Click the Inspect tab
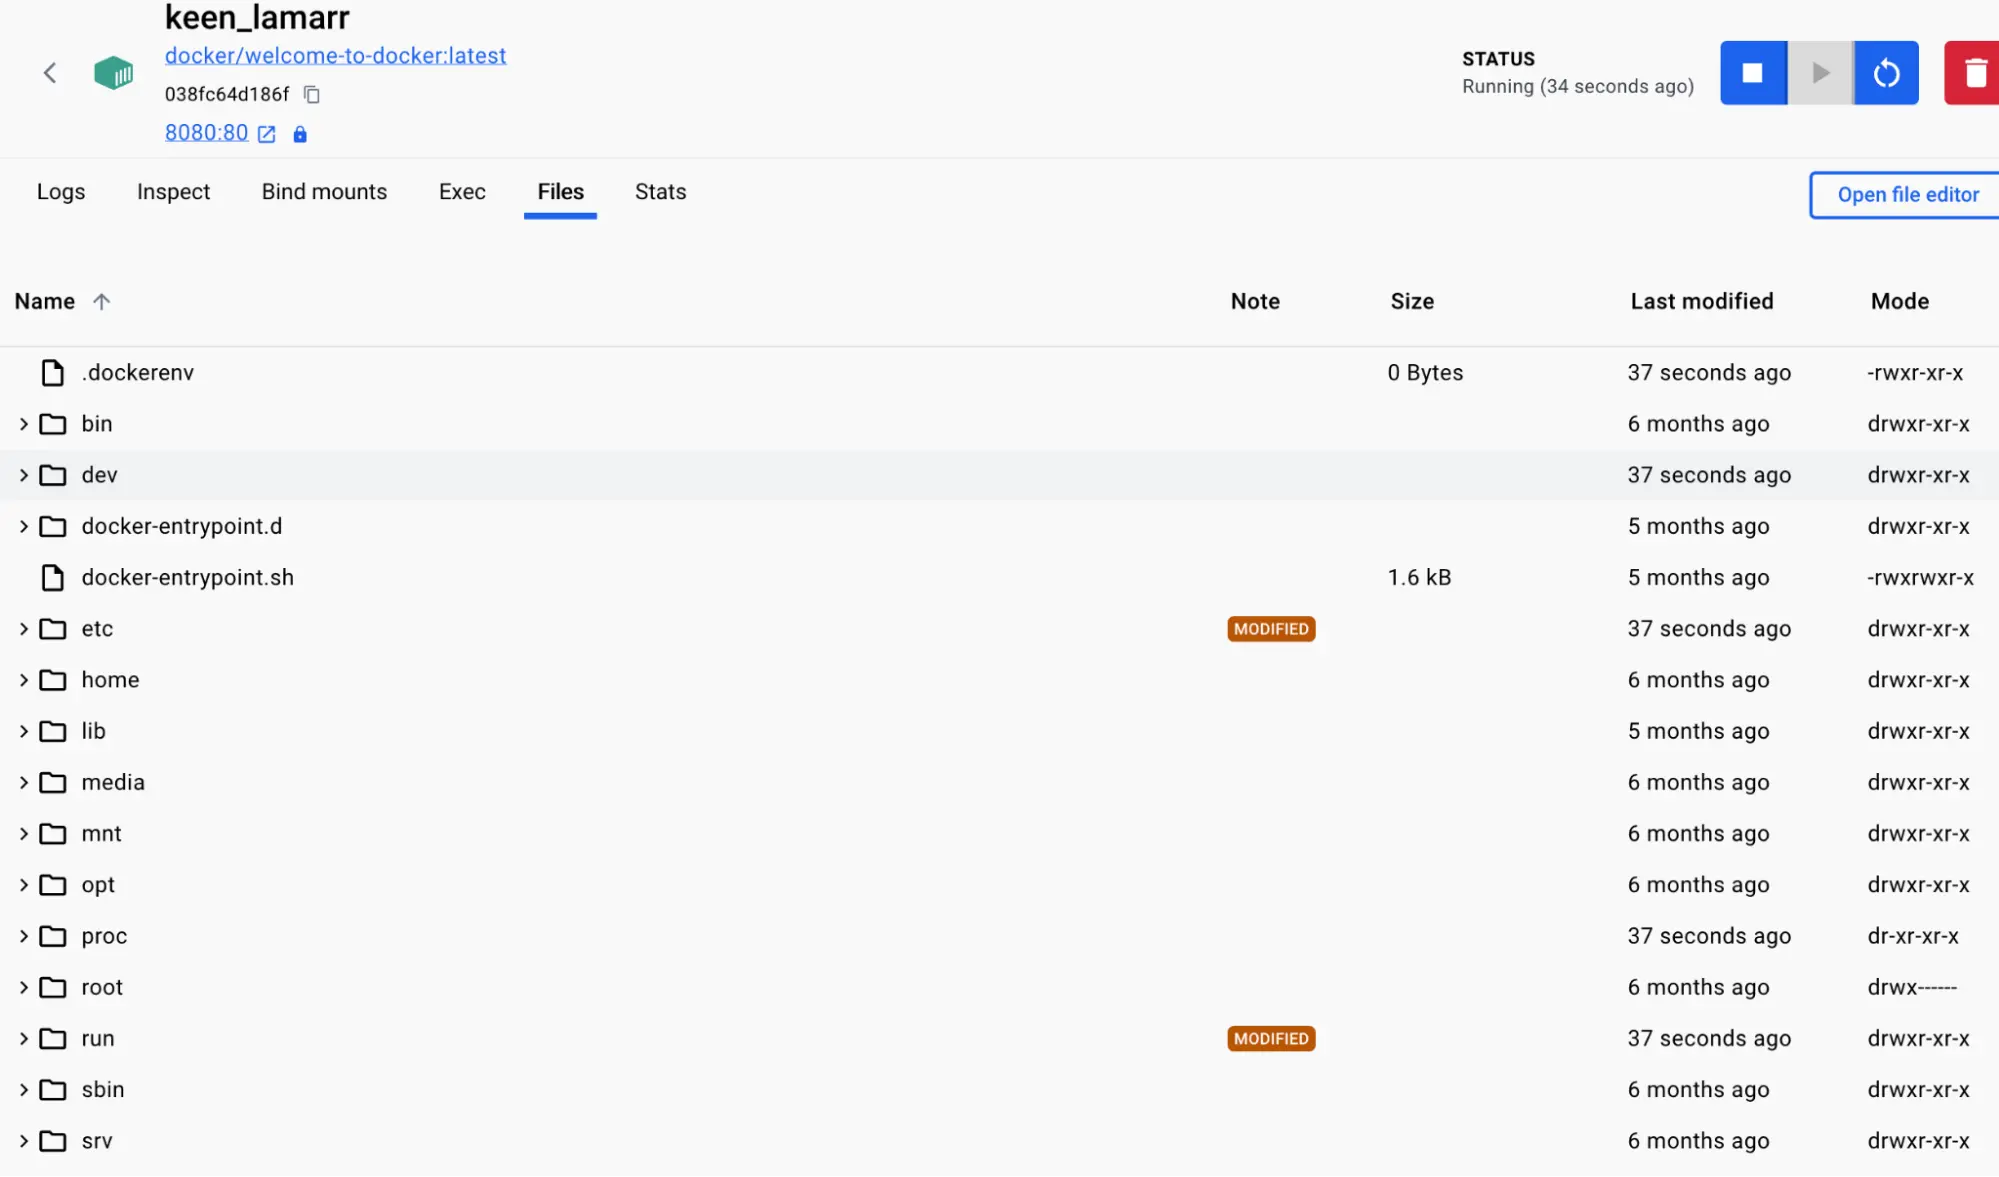 tap(174, 191)
